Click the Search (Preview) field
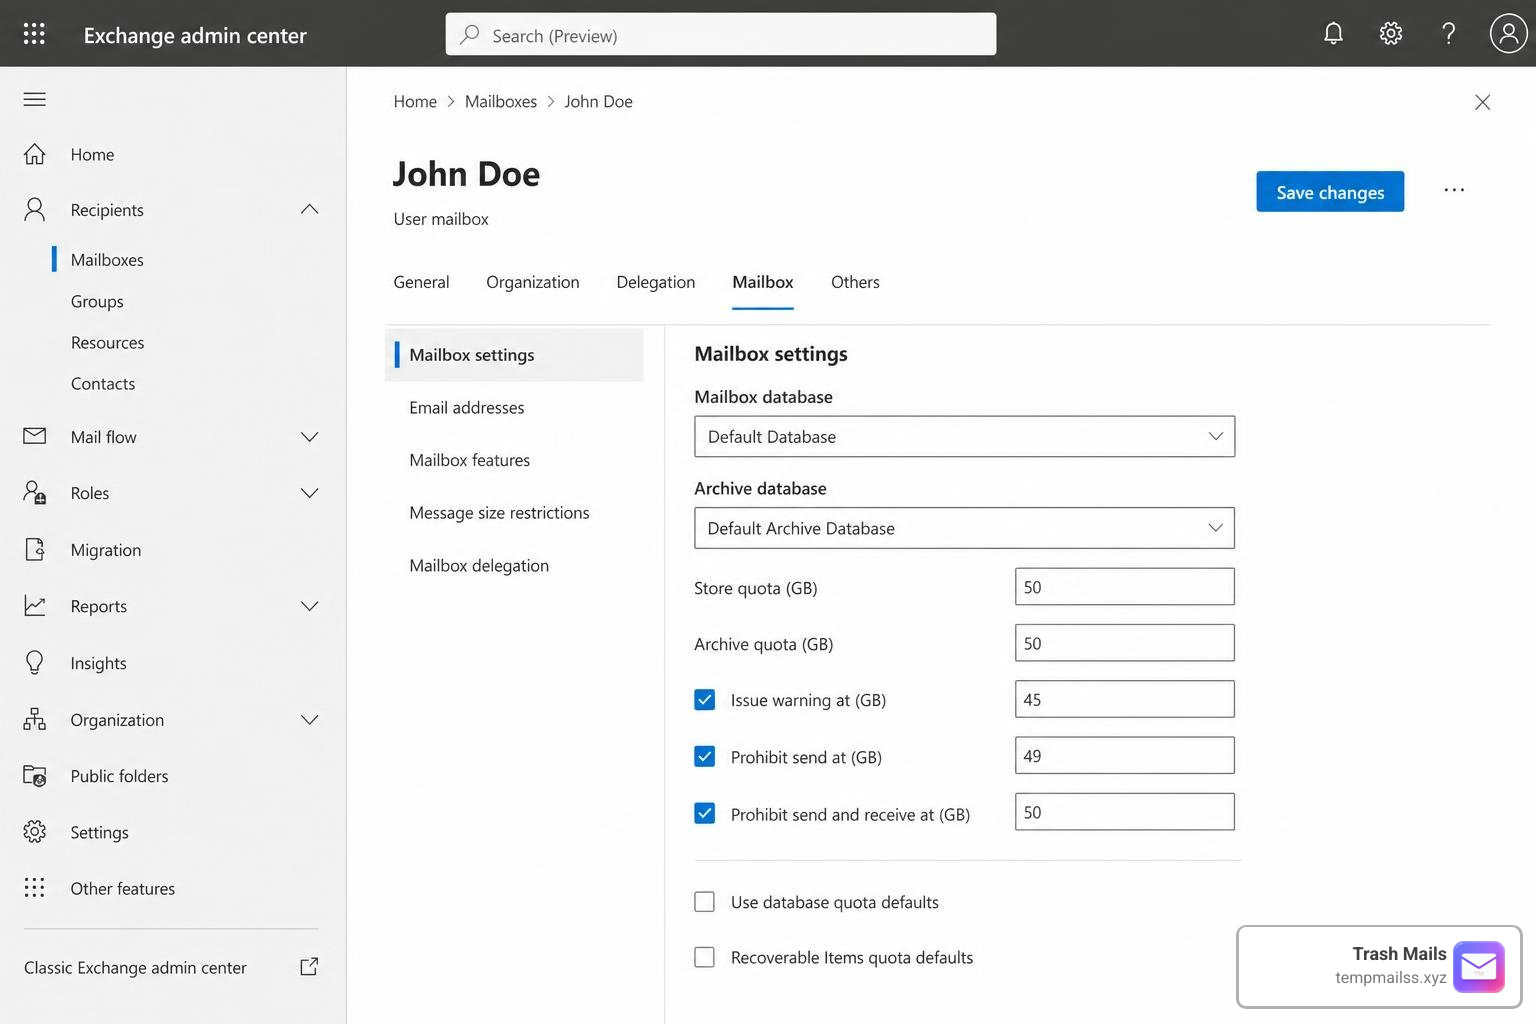 pos(721,34)
